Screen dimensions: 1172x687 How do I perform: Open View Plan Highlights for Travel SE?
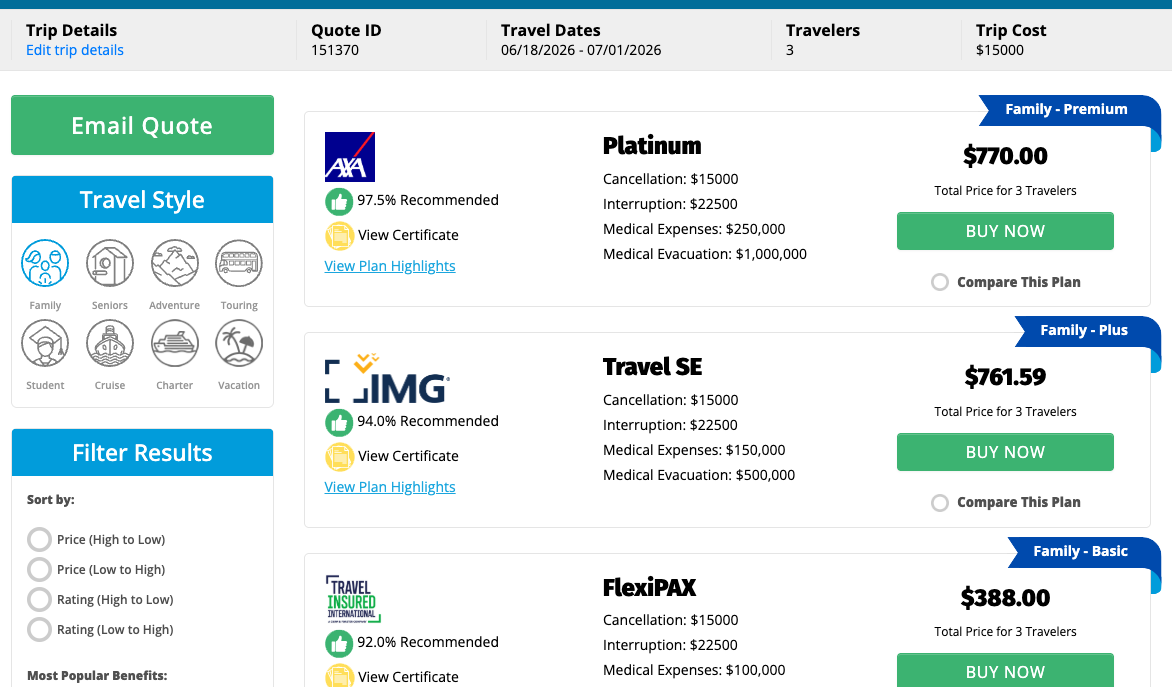[x=390, y=487]
